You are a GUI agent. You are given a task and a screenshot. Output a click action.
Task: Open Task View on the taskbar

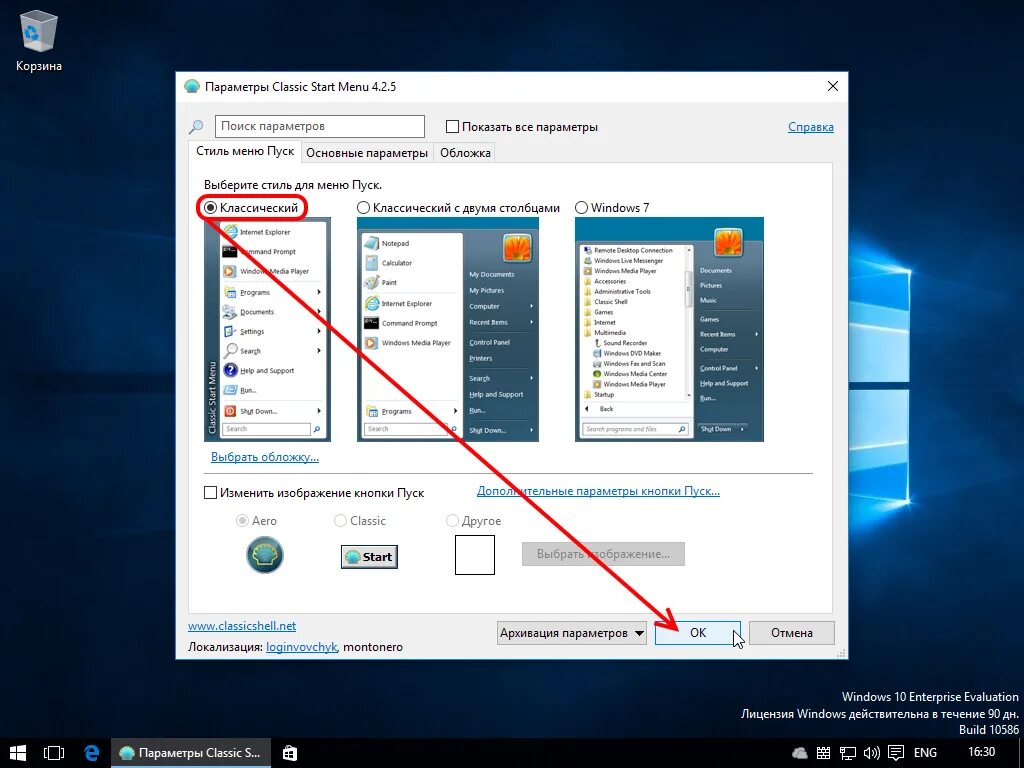[55, 752]
